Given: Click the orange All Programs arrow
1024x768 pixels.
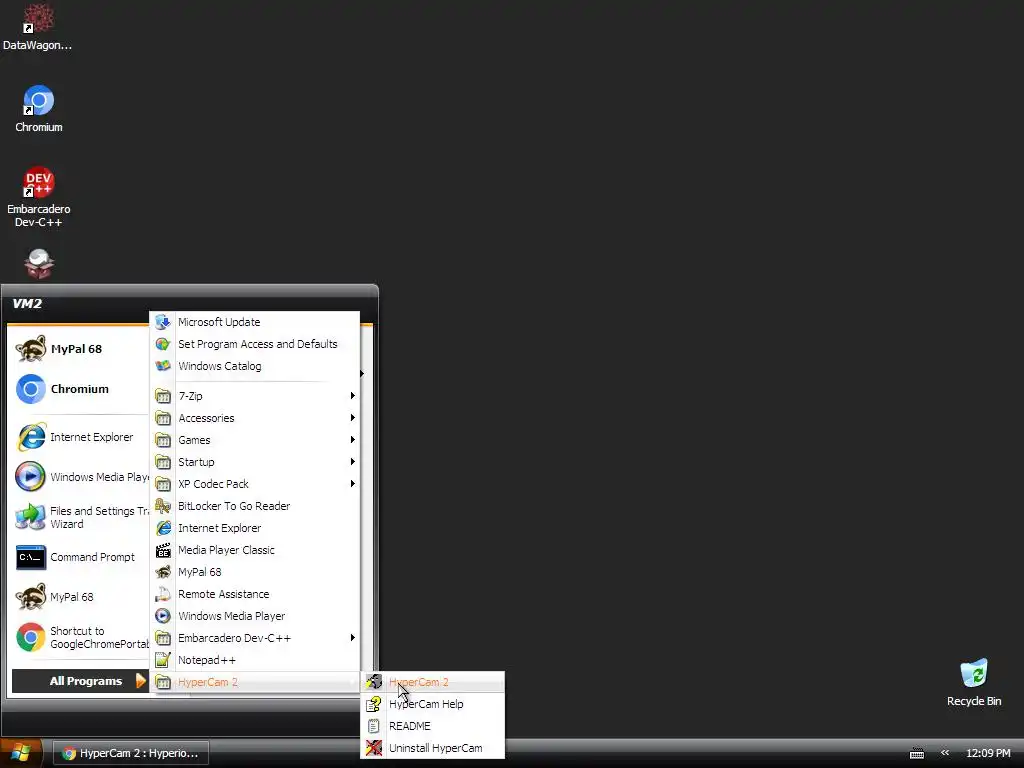Looking at the screenshot, I should [x=140, y=680].
